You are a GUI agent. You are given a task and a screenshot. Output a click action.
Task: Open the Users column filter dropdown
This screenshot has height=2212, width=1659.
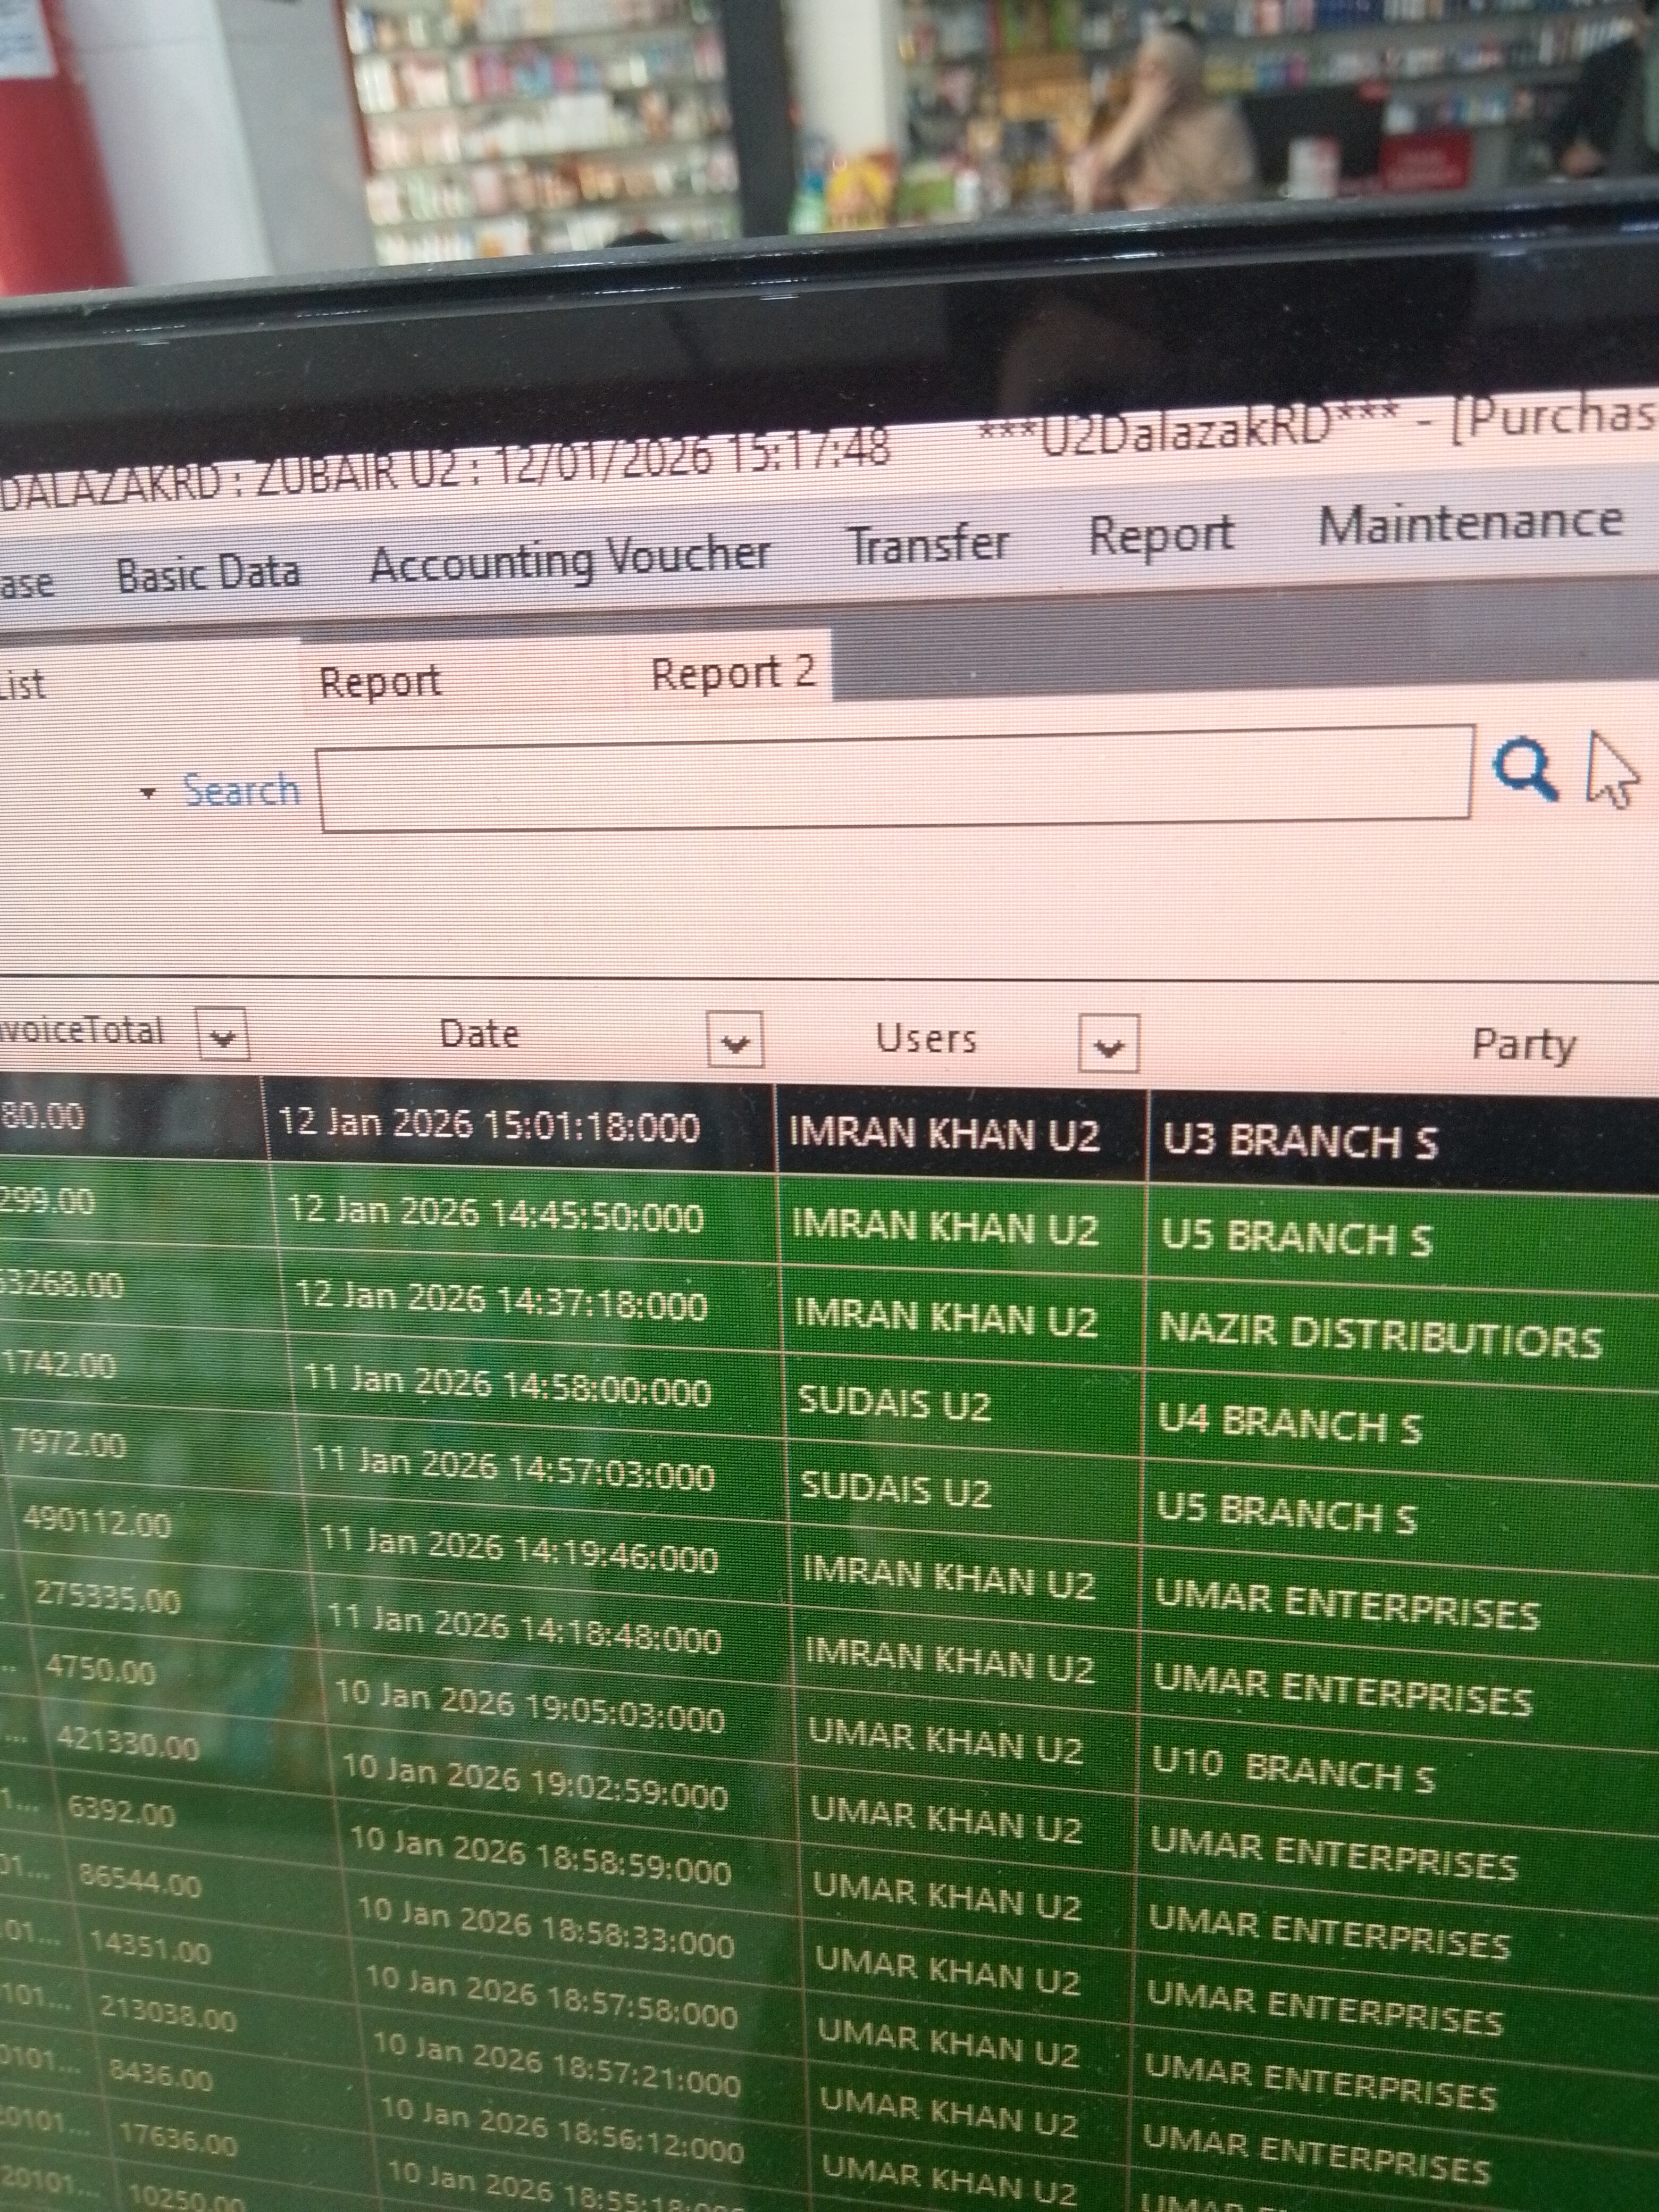coord(1108,1044)
